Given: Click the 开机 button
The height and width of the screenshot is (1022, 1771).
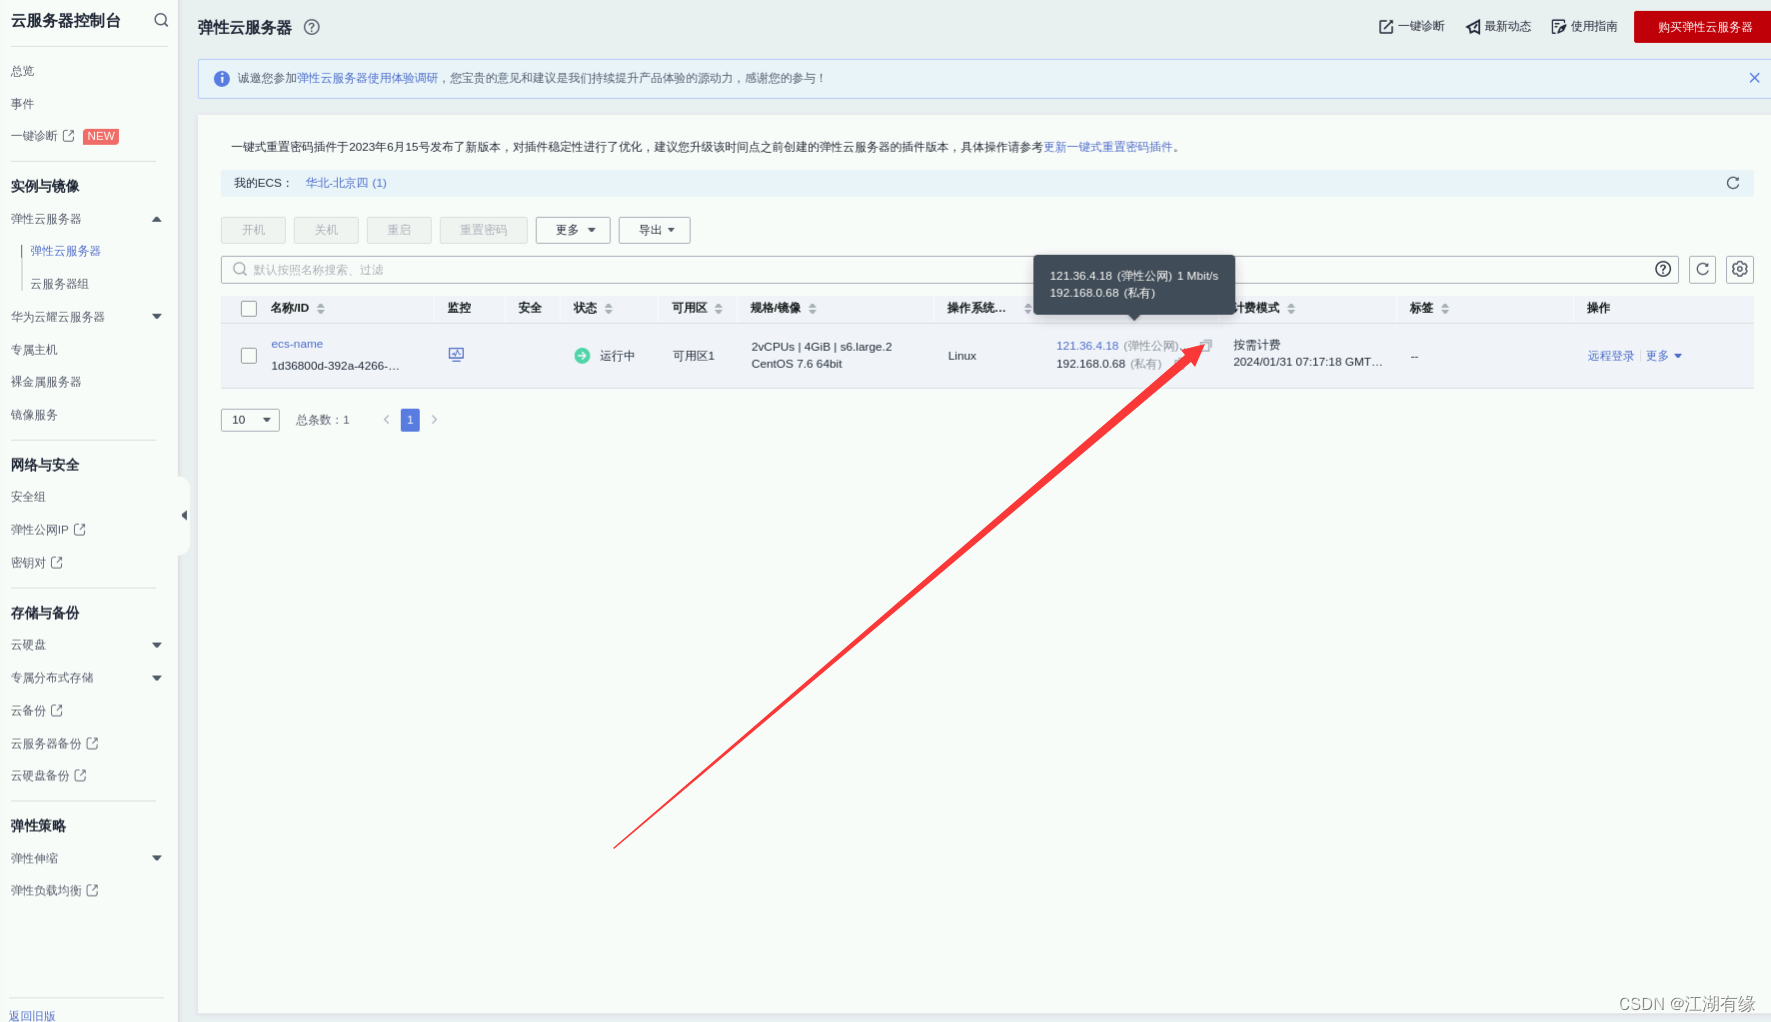Looking at the screenshot, I should [254, 230].
